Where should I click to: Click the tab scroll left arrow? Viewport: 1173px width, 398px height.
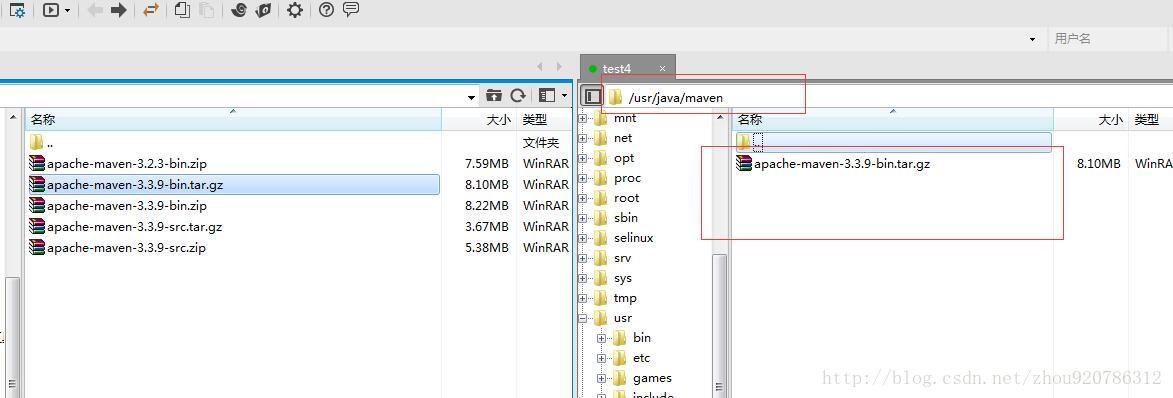click(x=539, y=67)
